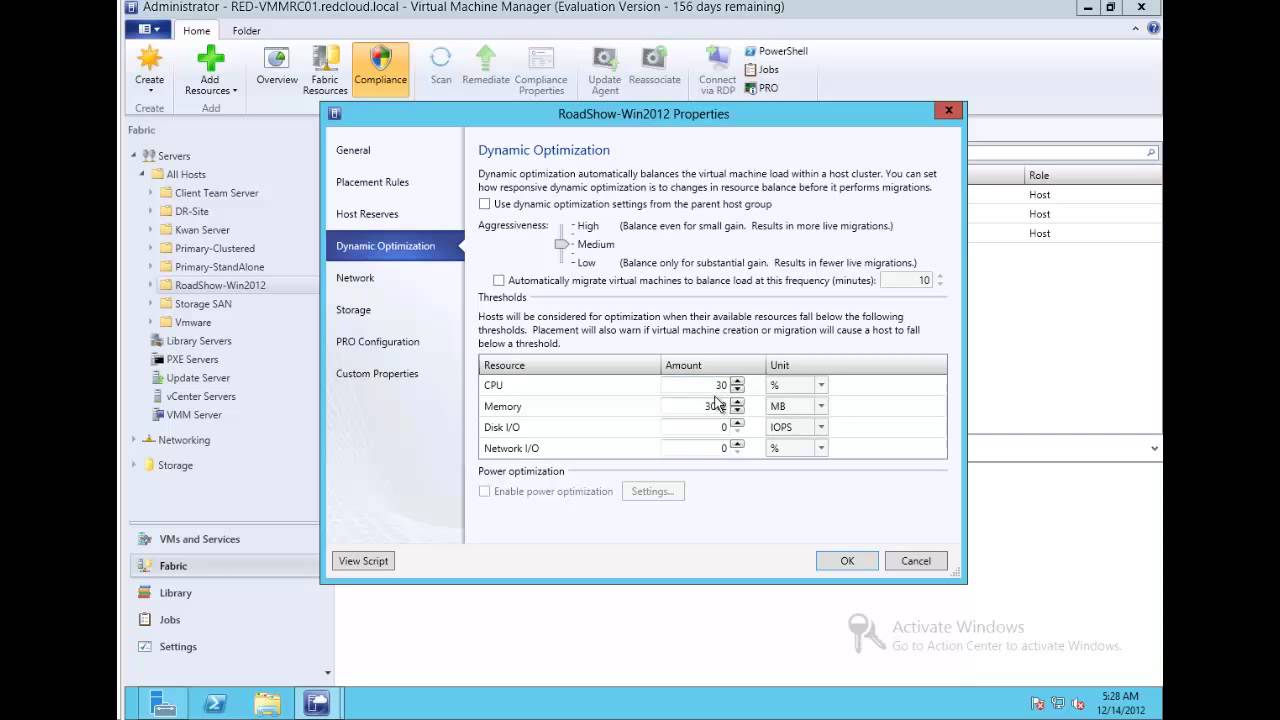The image size is (1280, 720).
Task: Select Update Server tree item
Action: tap(198, 378)
